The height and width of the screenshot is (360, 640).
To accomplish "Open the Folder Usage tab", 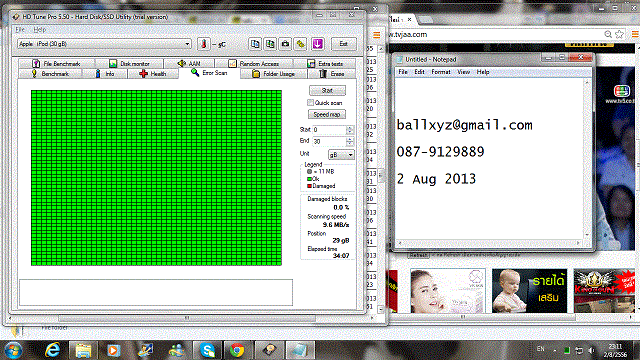I will (x=273, y=74).
